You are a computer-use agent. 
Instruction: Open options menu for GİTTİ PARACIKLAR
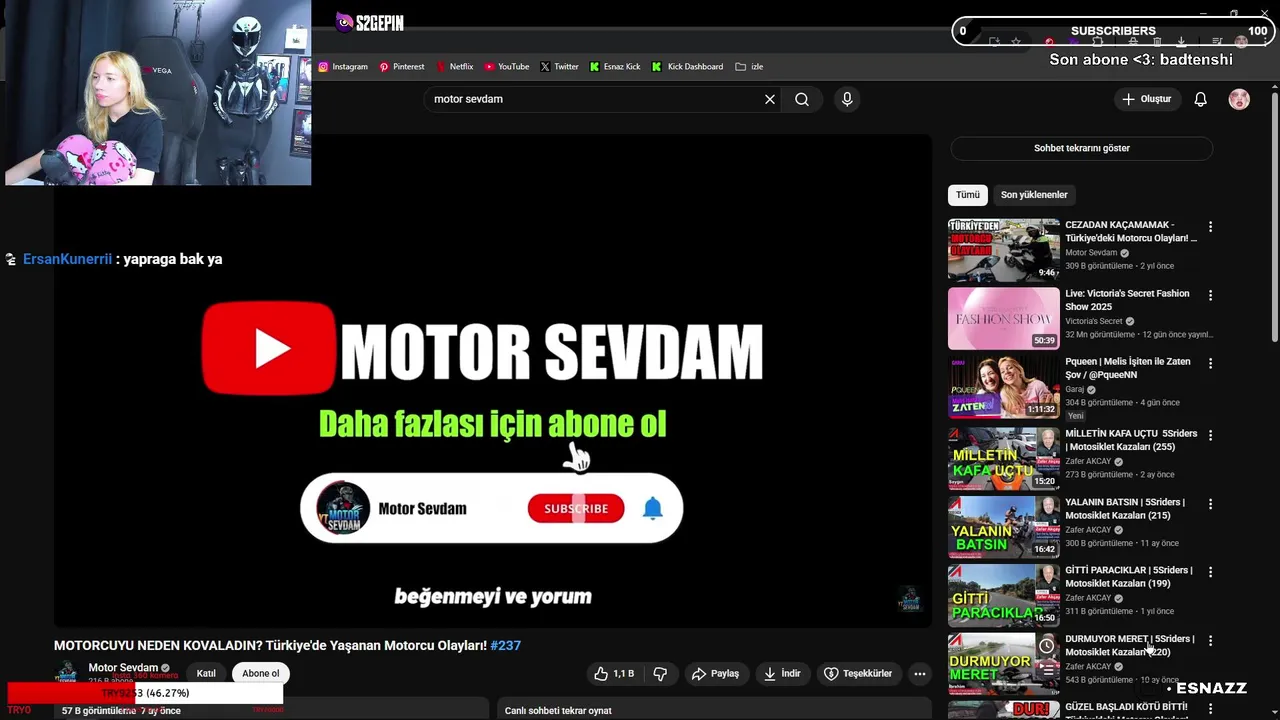point(1210,572)
